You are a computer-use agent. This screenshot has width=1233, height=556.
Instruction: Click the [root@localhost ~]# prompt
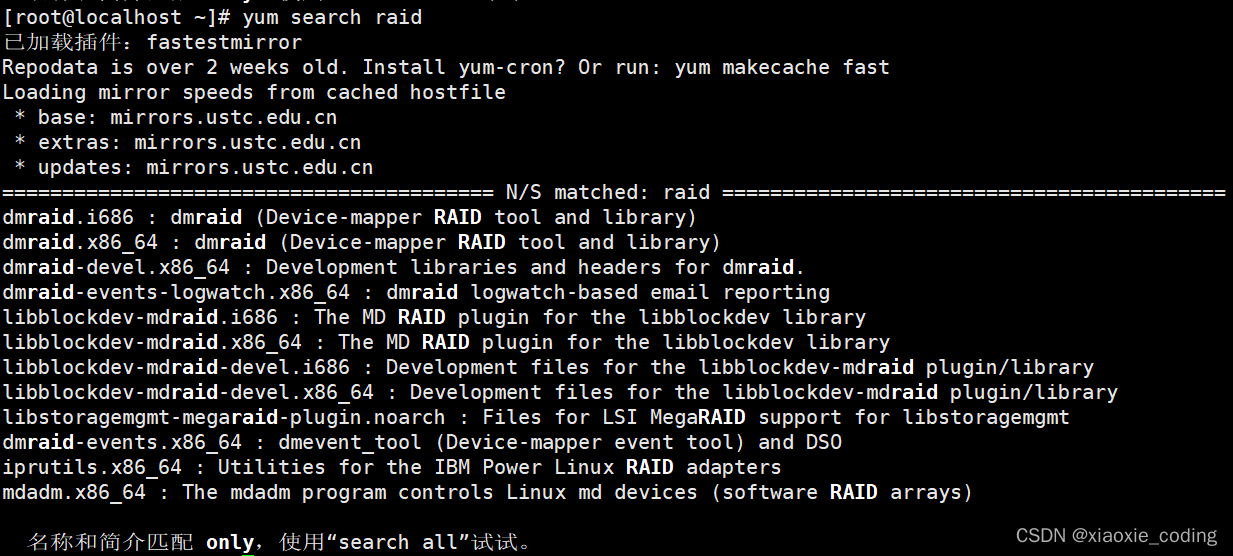click(118, 17)
